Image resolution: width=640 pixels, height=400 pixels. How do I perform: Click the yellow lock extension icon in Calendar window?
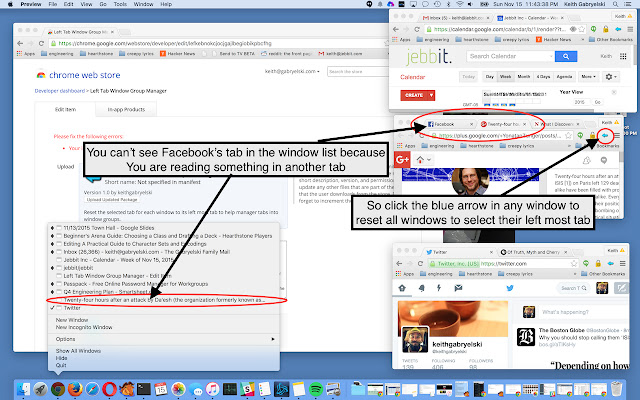(x=606, y=29)
